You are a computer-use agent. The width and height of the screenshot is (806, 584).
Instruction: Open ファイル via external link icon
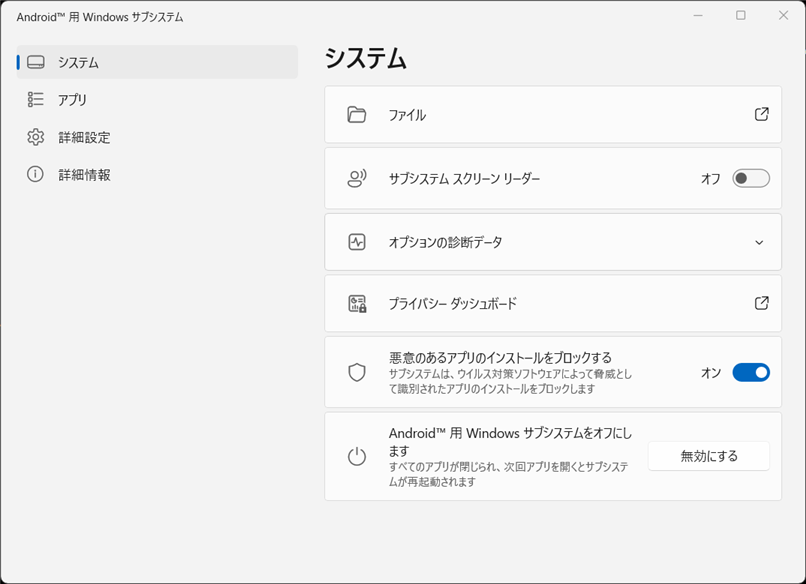pos(761,114)
